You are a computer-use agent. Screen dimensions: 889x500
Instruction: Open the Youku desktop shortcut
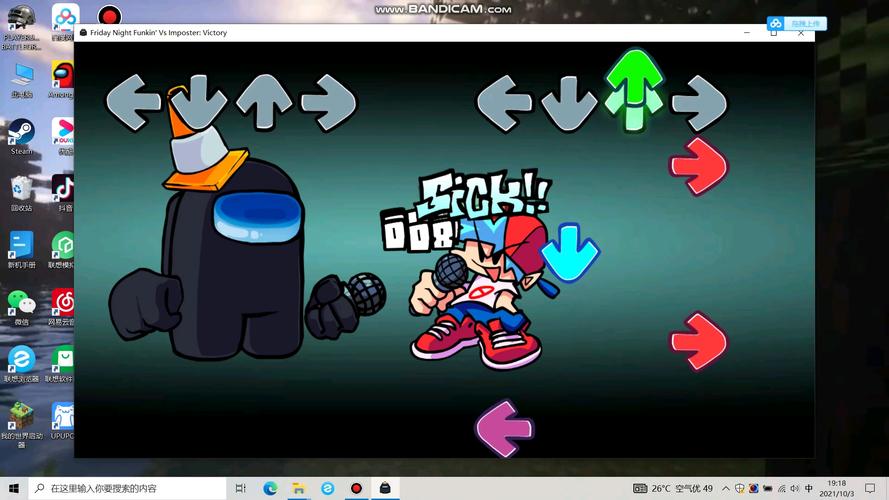click(64, 137)
